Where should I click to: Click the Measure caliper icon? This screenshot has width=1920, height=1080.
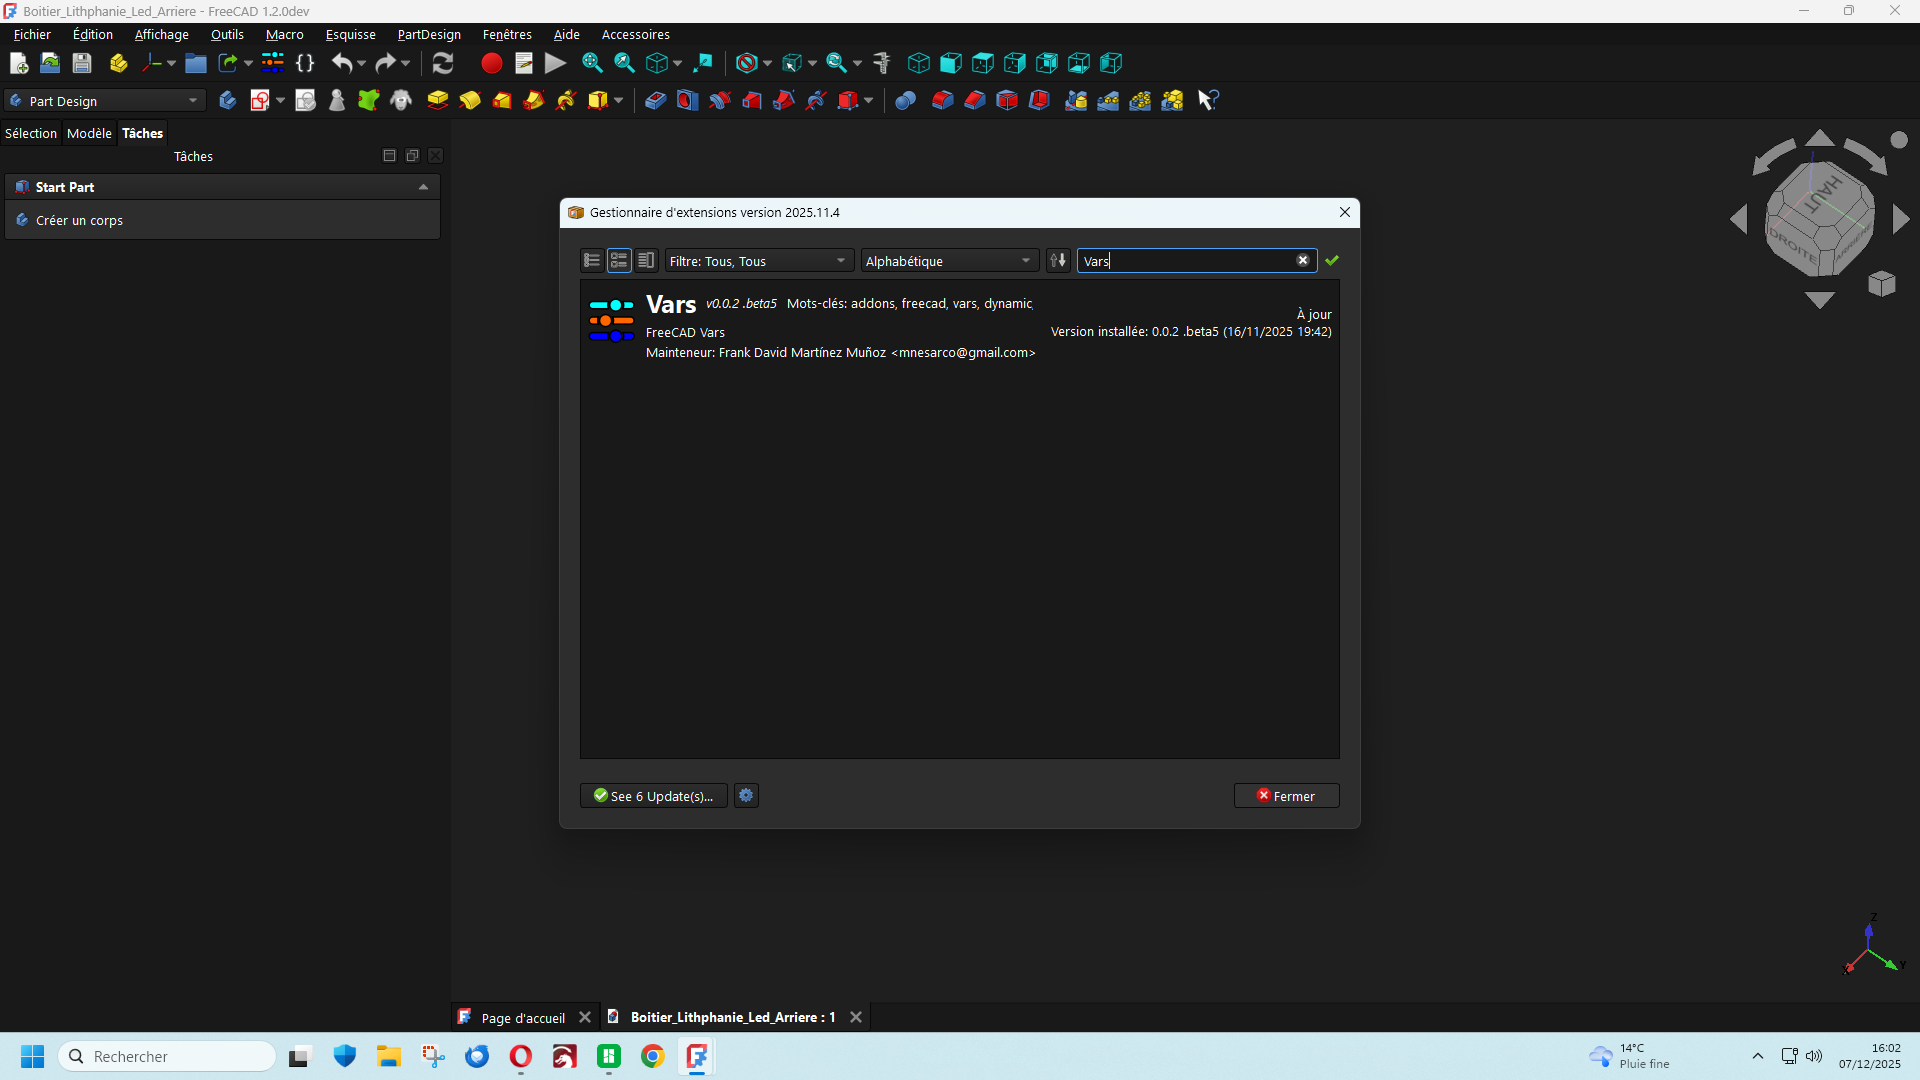pyautogui.click(x=881, y=63)
